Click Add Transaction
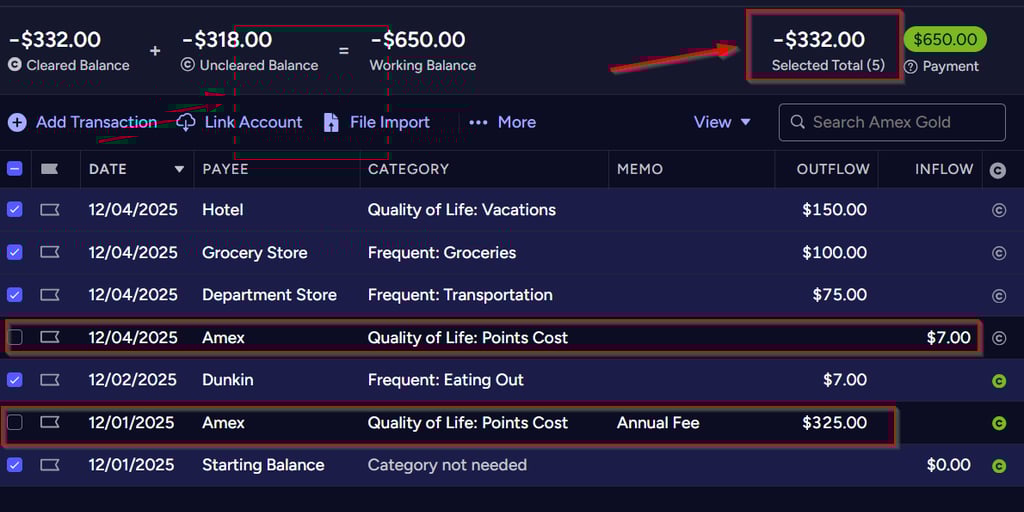This screenshot has height=512, width=1024. [83, 122]
